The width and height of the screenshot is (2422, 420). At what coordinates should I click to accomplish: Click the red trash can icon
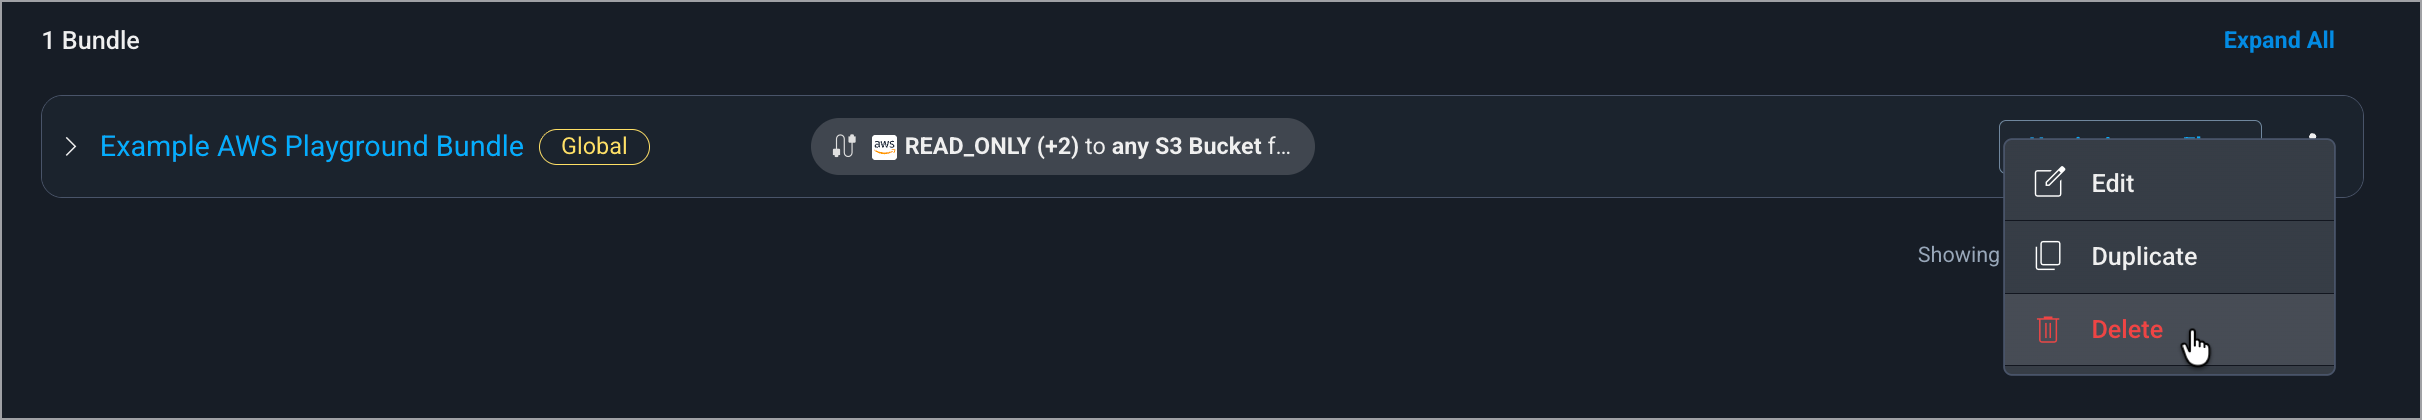(2047, 329)
